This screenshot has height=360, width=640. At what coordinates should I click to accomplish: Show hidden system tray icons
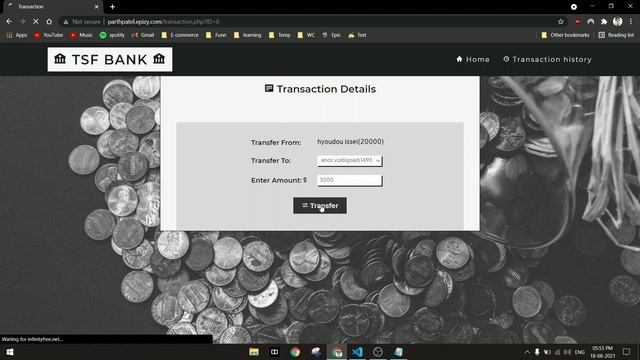[x=527, y=352]
